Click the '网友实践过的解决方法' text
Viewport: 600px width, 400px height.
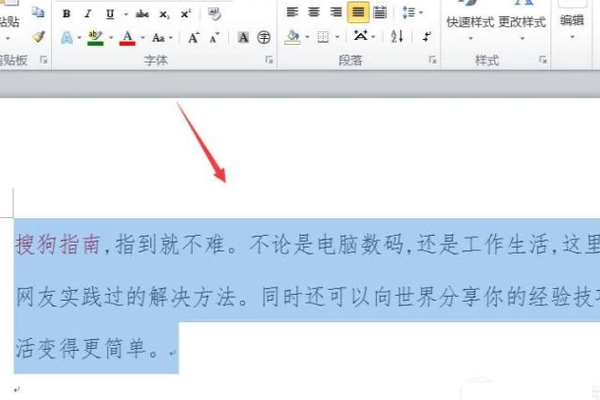coord(125,297)
